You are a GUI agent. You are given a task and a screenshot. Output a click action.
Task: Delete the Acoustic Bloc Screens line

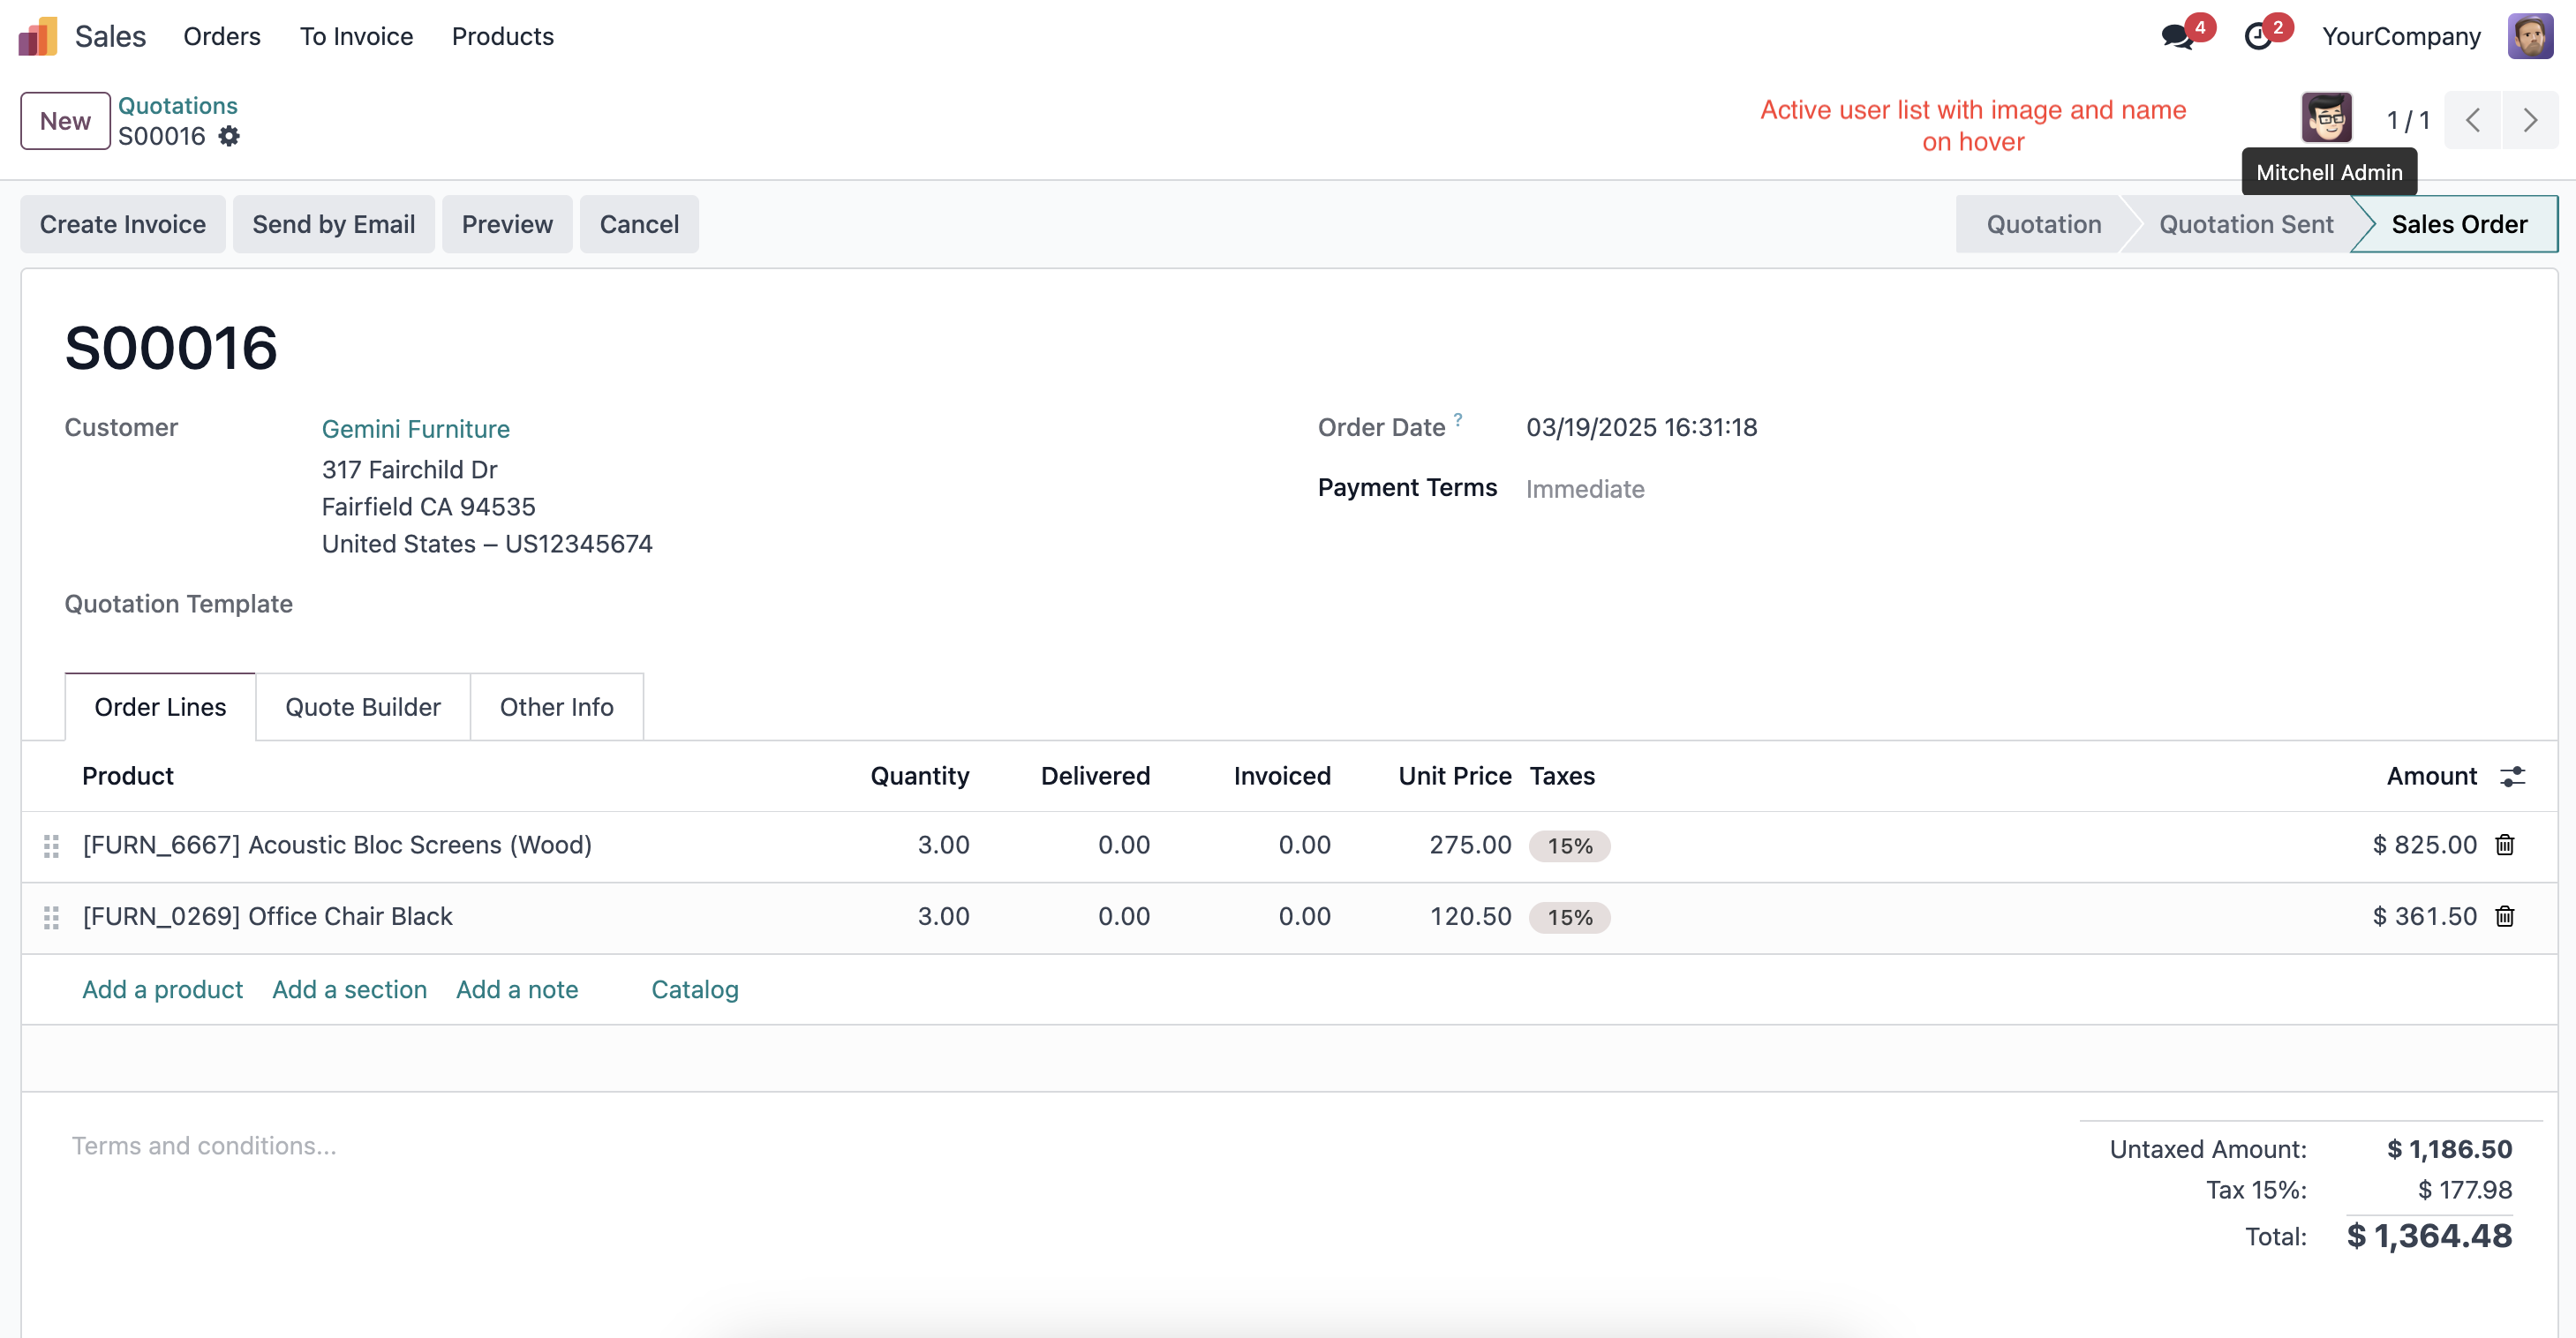click(x=2505, y=845)
